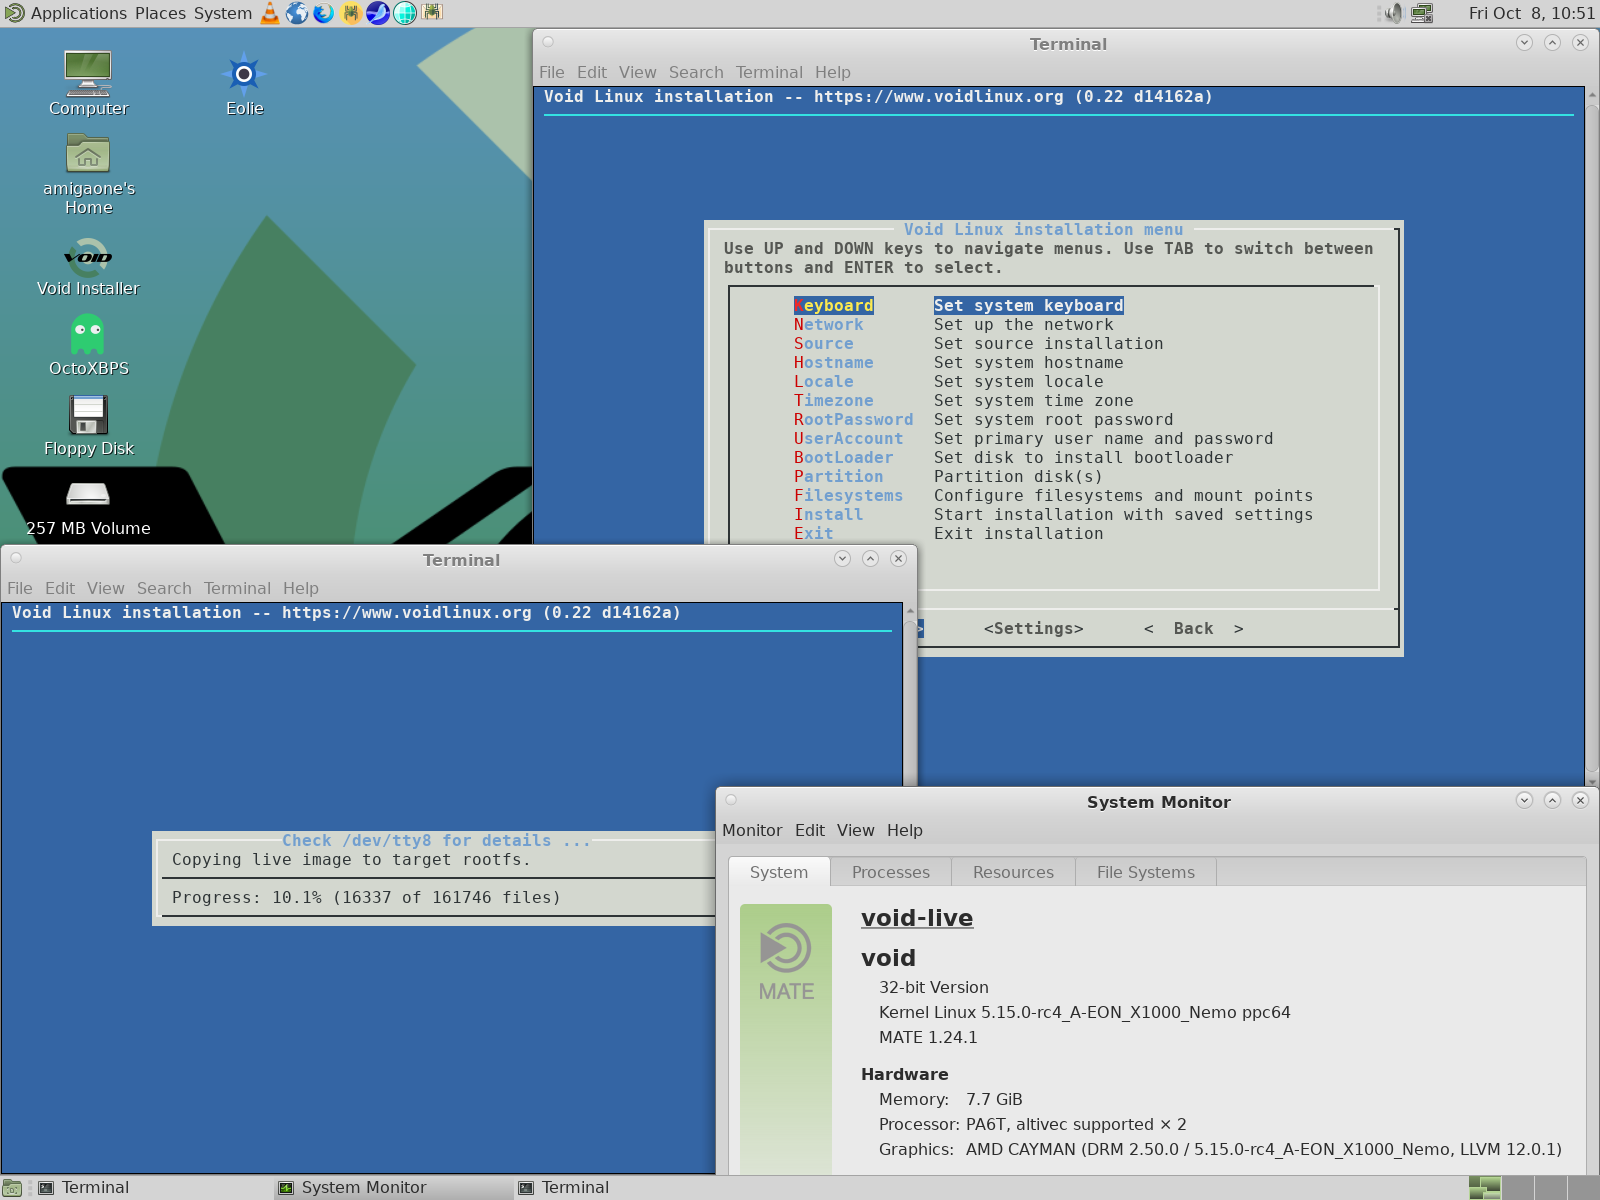Open View menu in the copying-progress Terminal window
The height and width of the screenshot is (1200, 1600).
106,588
